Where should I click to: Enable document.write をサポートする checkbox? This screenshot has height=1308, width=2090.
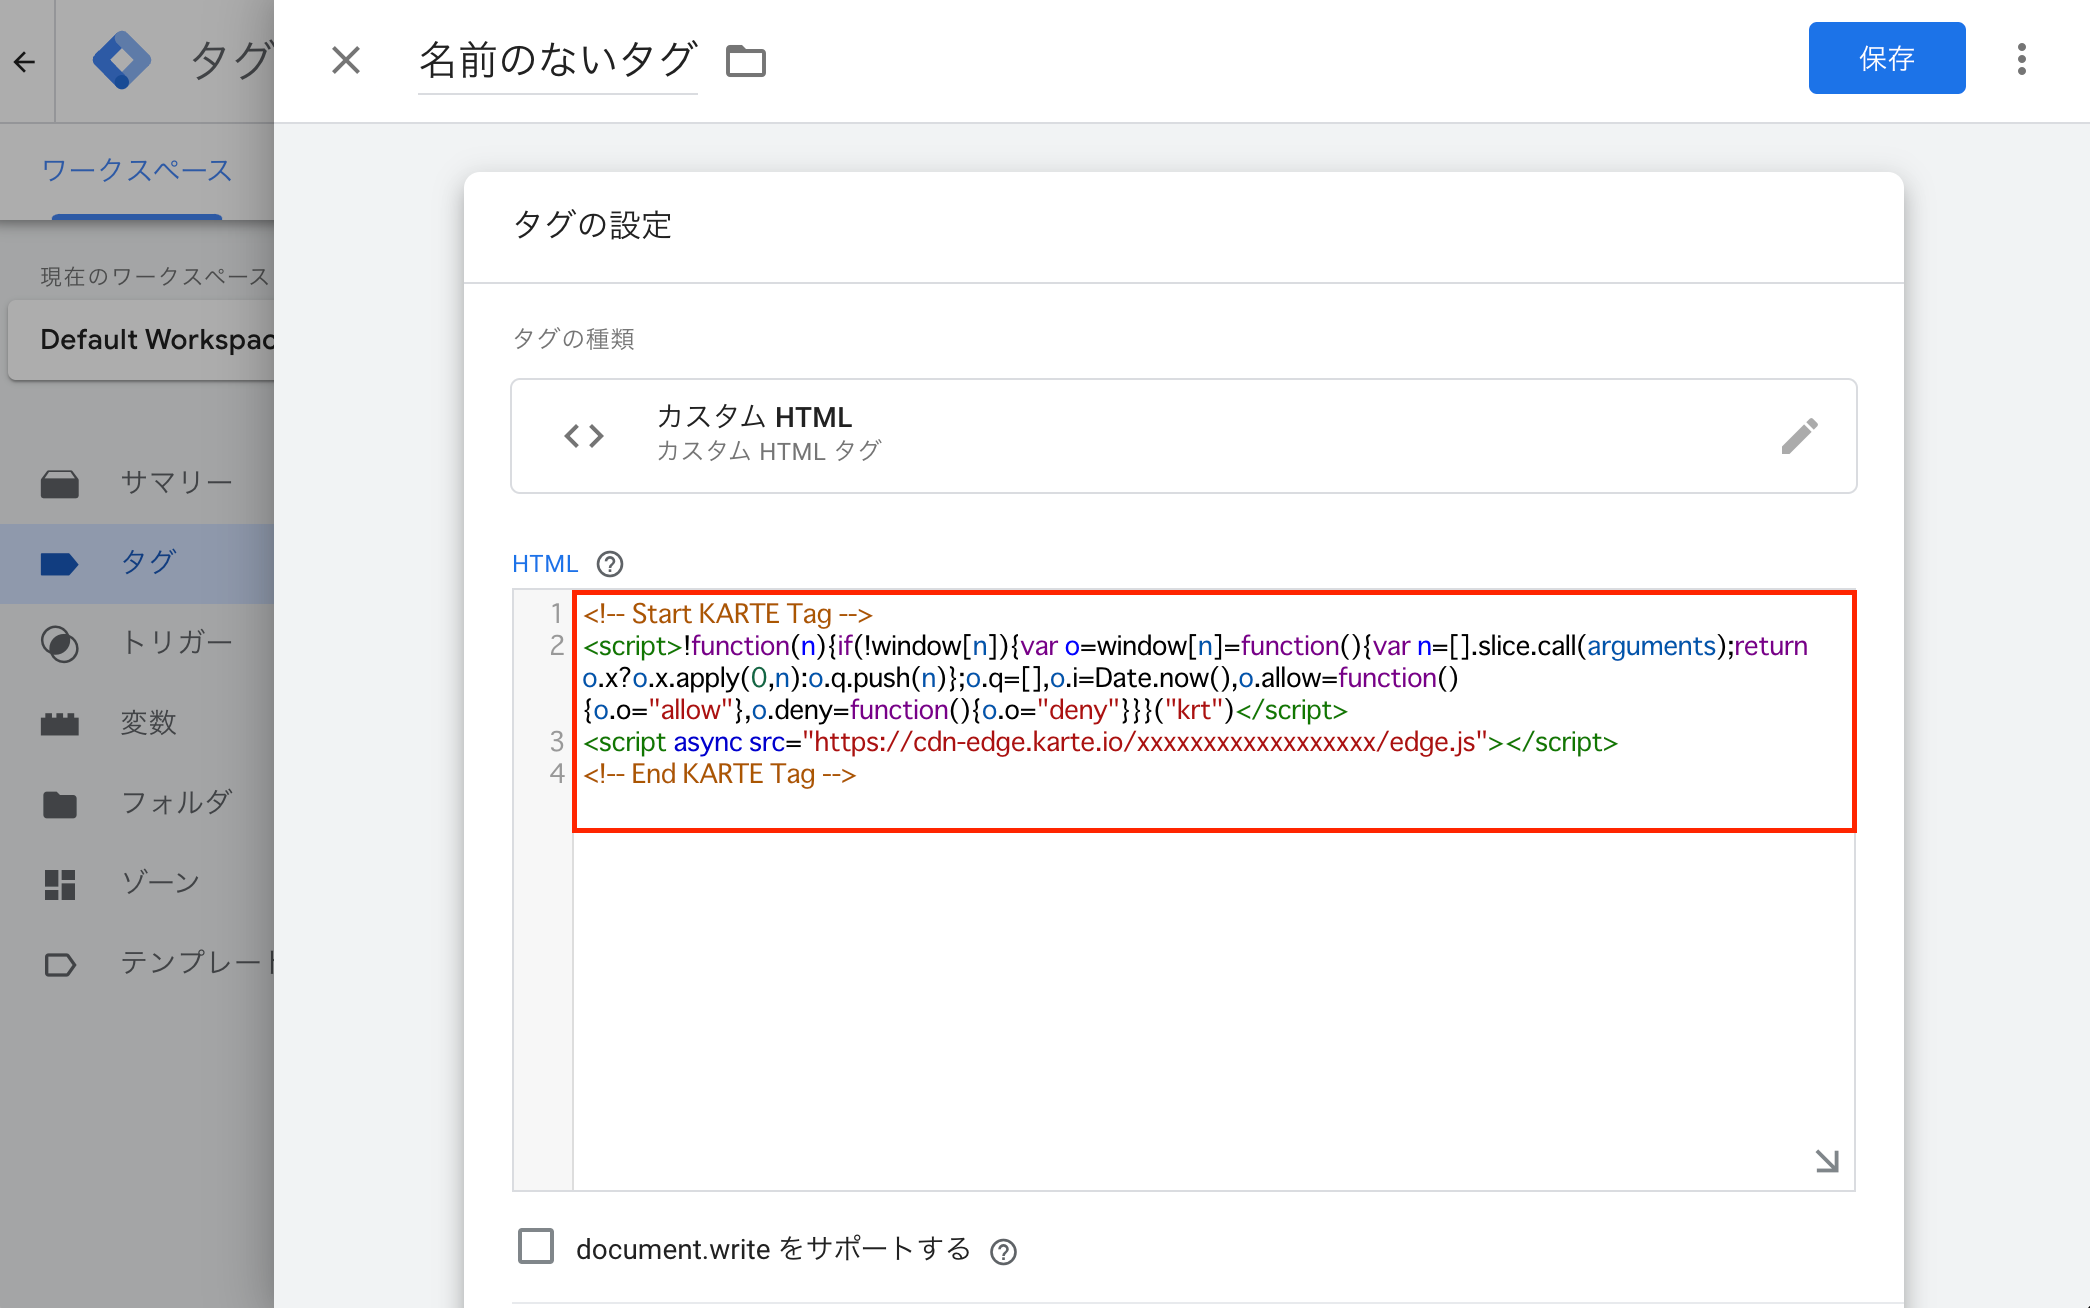[536, 1247]
